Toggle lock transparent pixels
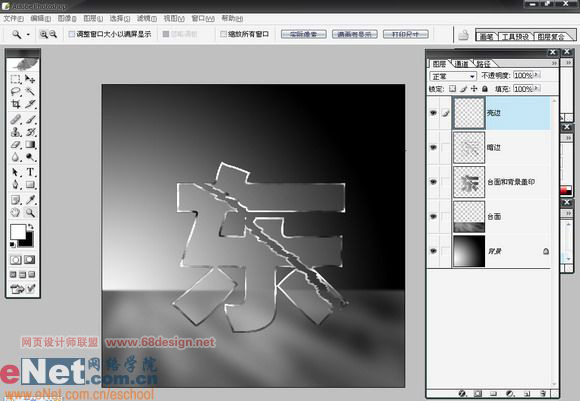Screen dimensions: 580x401 [452, 89]
